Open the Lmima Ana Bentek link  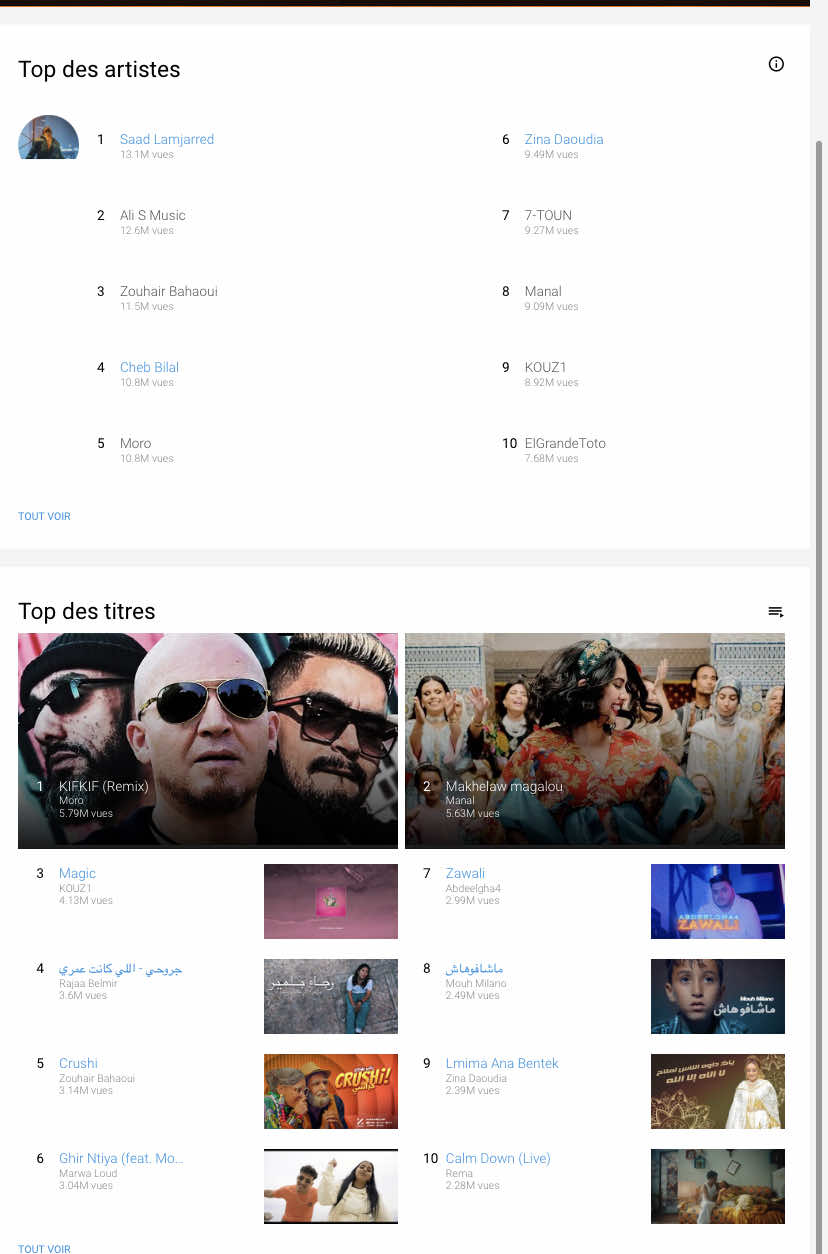502,1063
